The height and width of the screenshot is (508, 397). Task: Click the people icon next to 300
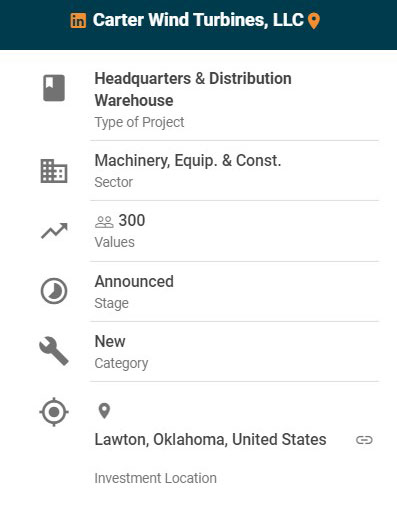[104, 222]
